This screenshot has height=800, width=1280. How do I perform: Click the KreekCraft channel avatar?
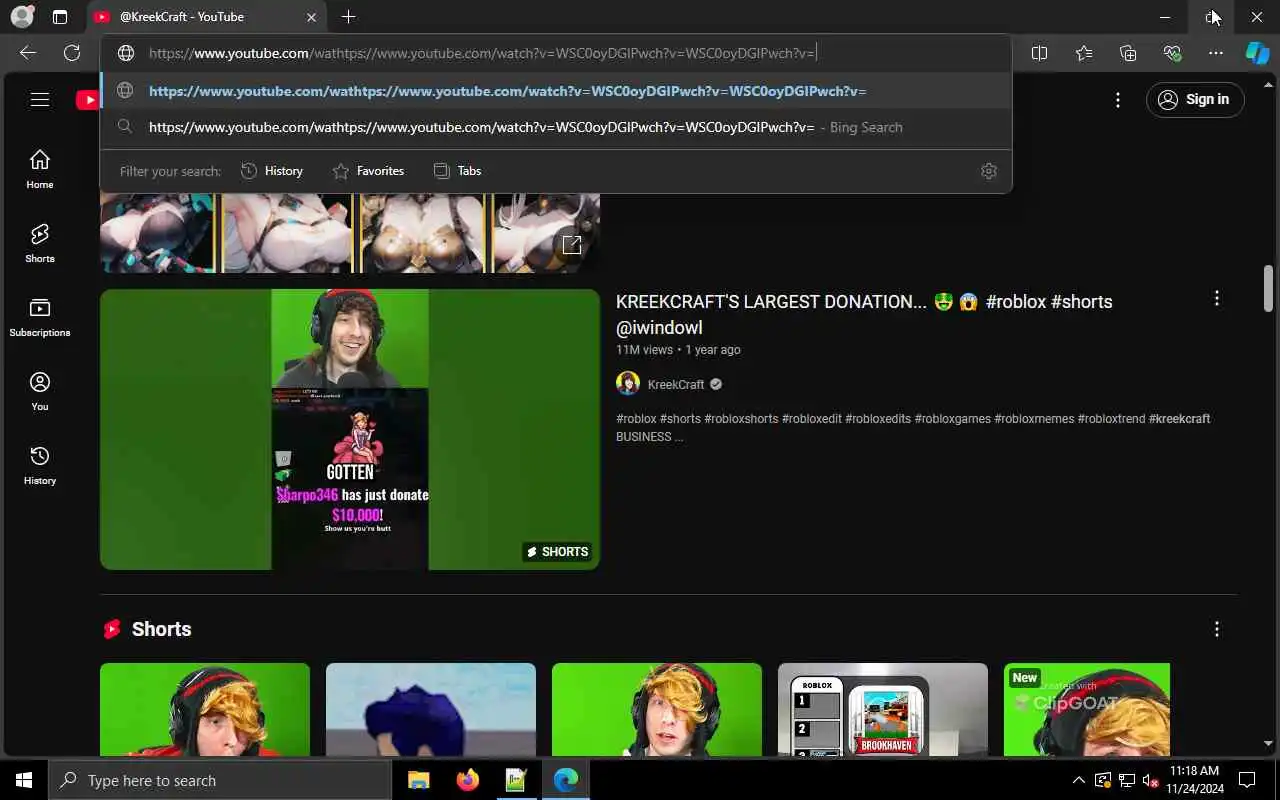[628, 384]
